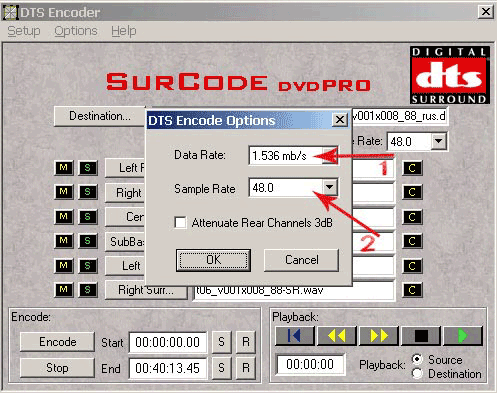This screenshot has height=393, width=497.
Task: Toggle Solo for the Left Front channel
Action: (x=88, y=168)
